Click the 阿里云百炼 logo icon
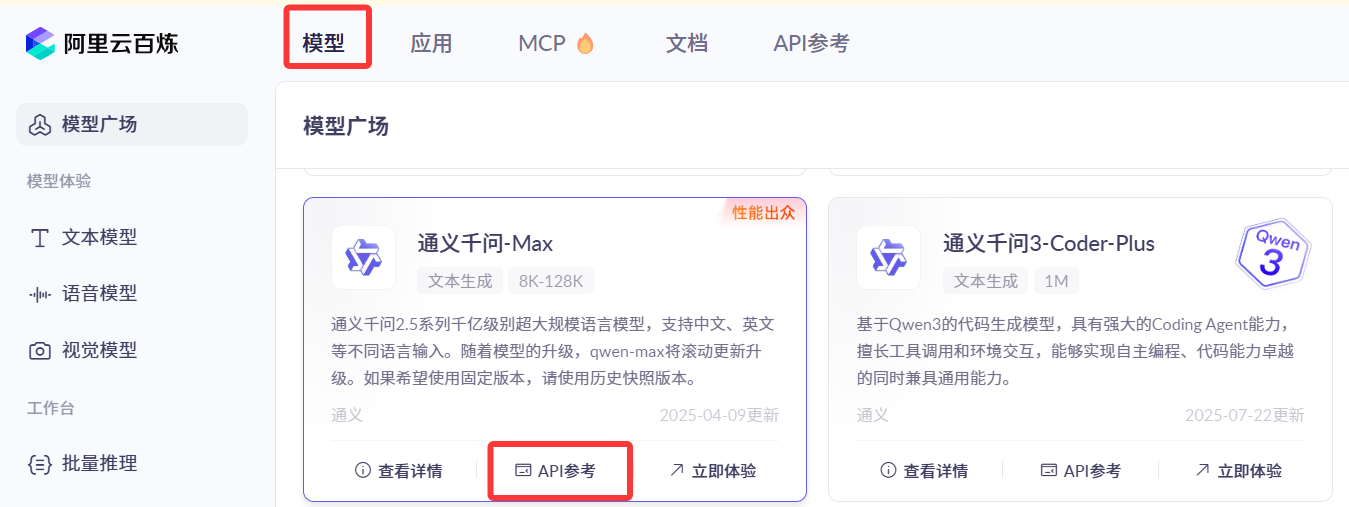Image resolution: width=1349 pixels, height=507 pixels. tap(40, 43)
